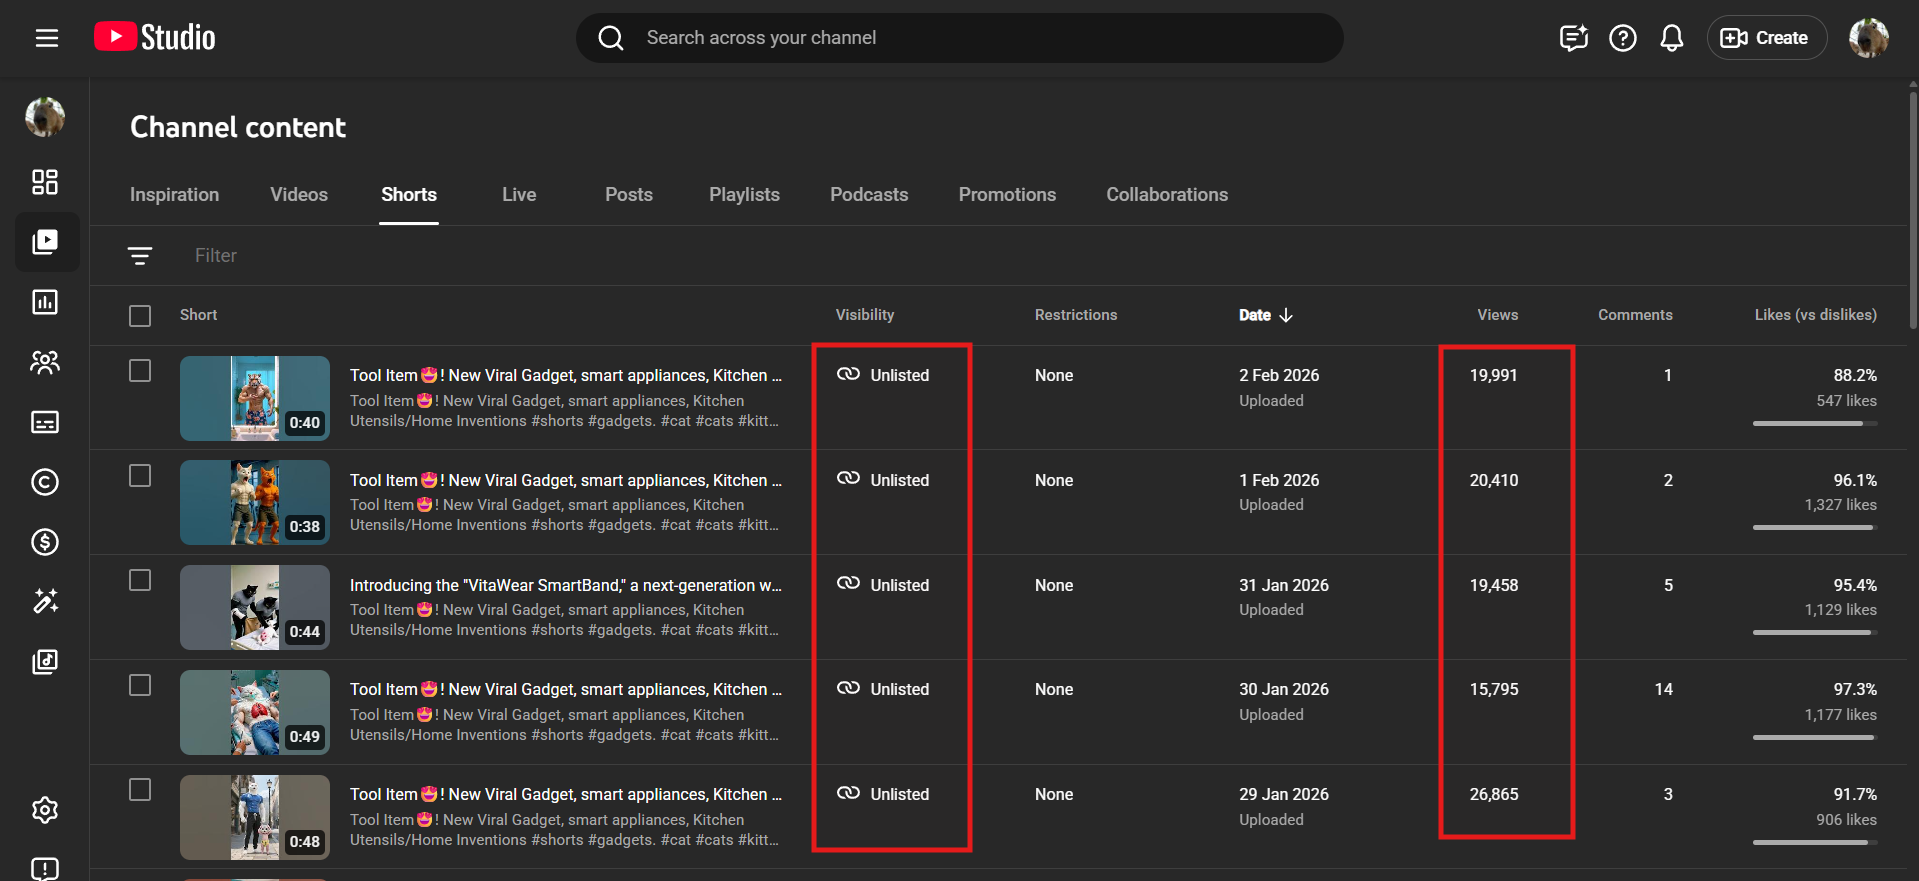Open Settings gear in the sidebar
Image resolution: width=1919 pixels, height=881 pixels.
45,810
